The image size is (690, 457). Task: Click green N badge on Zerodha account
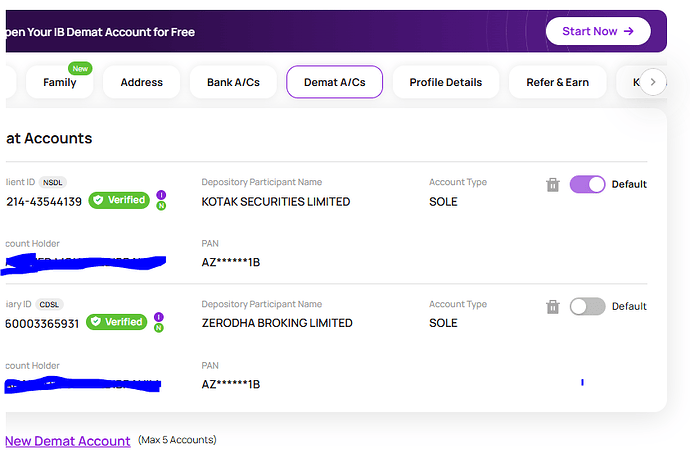pyautogui.click(x=159, y=328)
